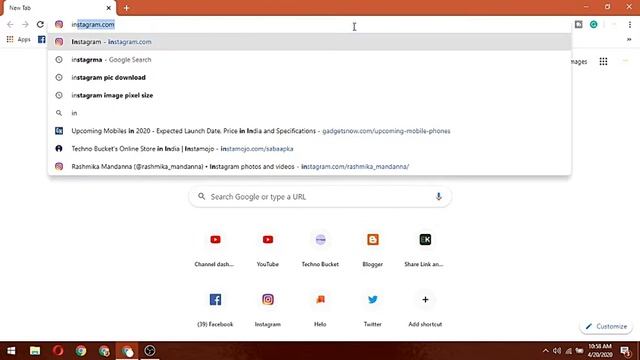The width and height of the screenshot is (640, 360).
Task: Open the Techno Bucket shortcut
Action: point(320,250)
